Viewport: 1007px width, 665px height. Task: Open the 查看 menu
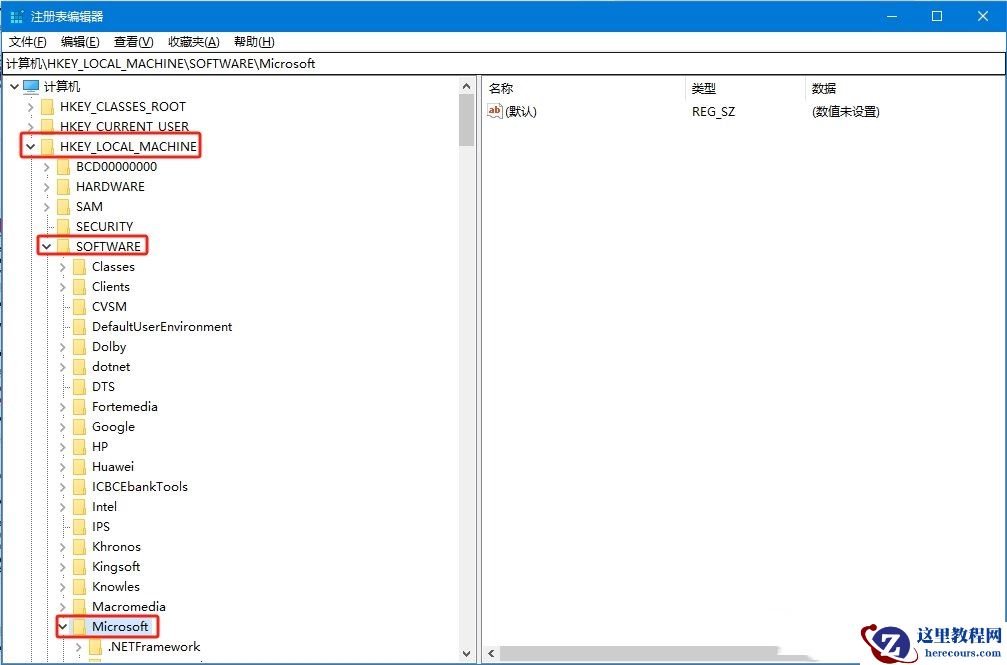coord(133,41)
